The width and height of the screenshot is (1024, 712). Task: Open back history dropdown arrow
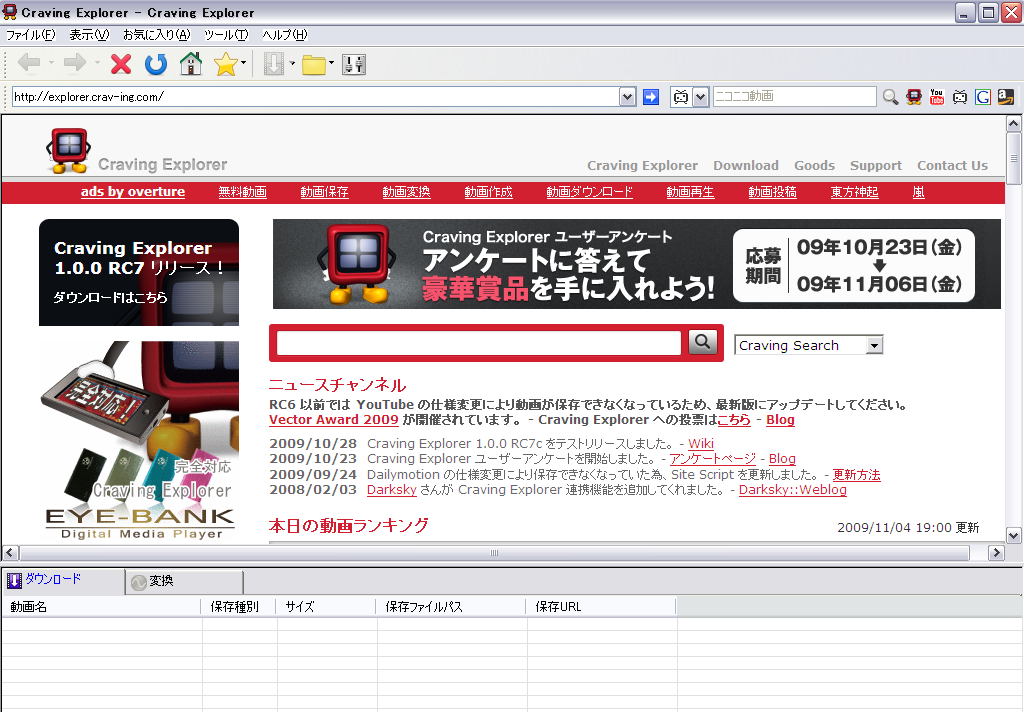pyautogui.click(x=51, y=63)
